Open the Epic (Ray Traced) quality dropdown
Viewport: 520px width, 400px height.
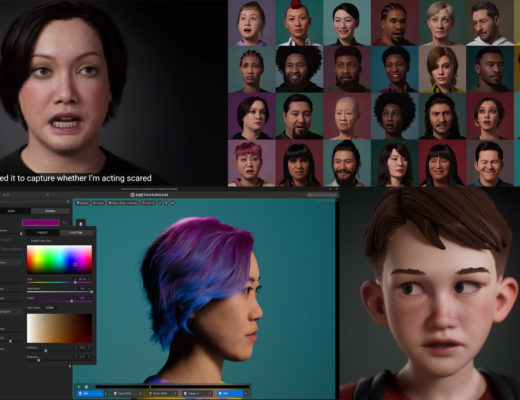(x=123, y=203)
